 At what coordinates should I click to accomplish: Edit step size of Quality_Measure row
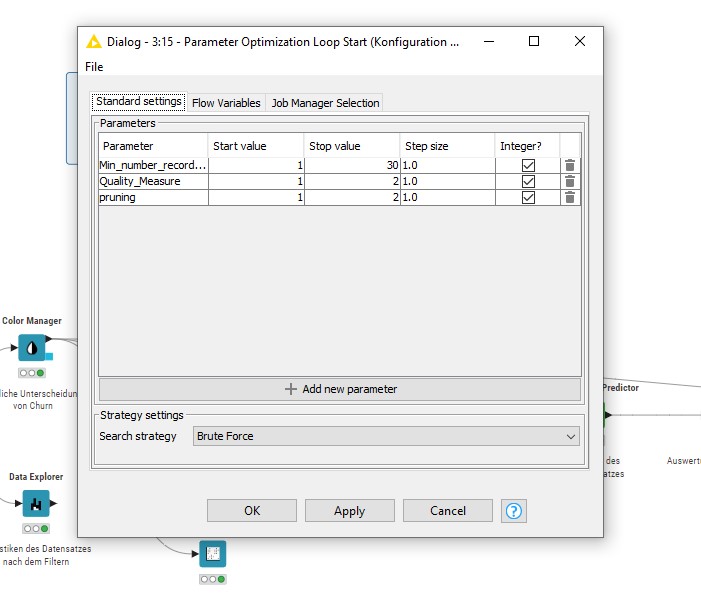coord(448,182)
